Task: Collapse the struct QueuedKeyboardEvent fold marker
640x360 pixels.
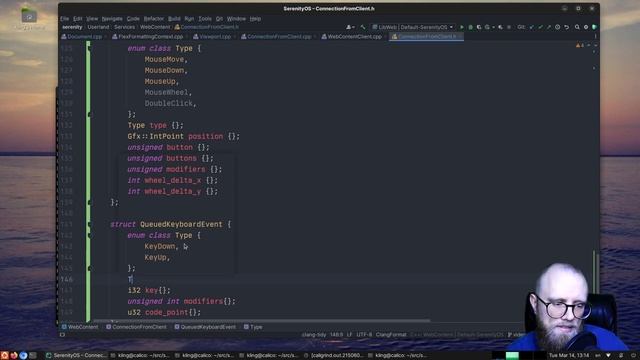Action: pyautogui.click(x=89, y=224)
